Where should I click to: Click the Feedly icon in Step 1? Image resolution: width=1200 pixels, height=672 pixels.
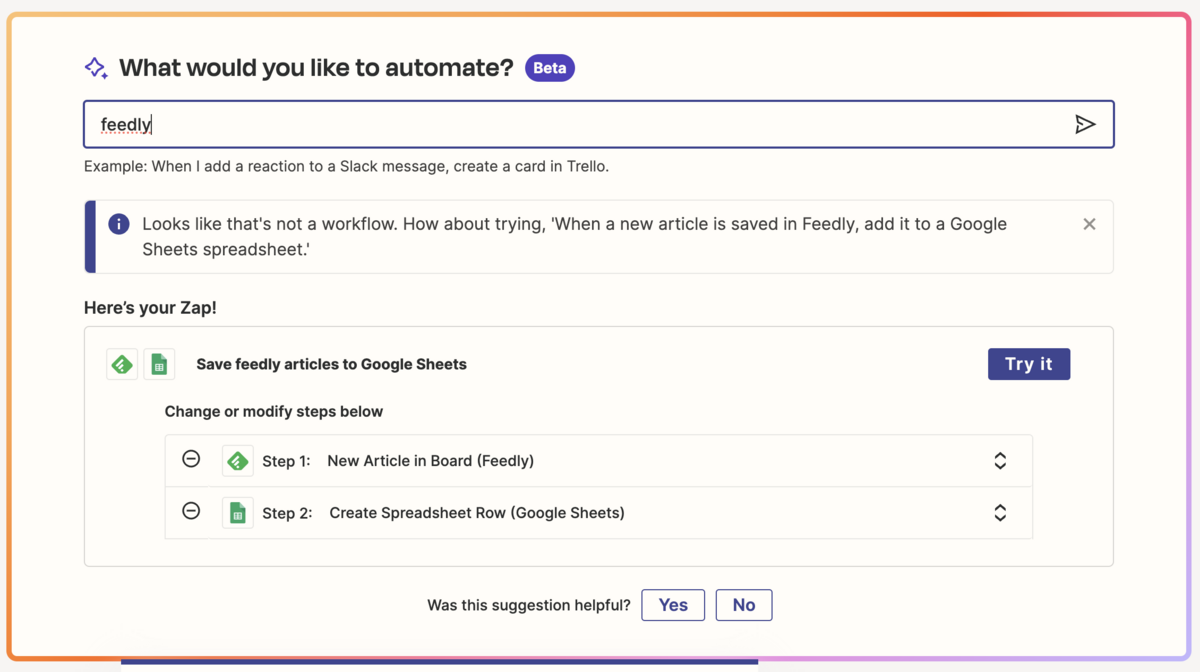pos(238,461)
